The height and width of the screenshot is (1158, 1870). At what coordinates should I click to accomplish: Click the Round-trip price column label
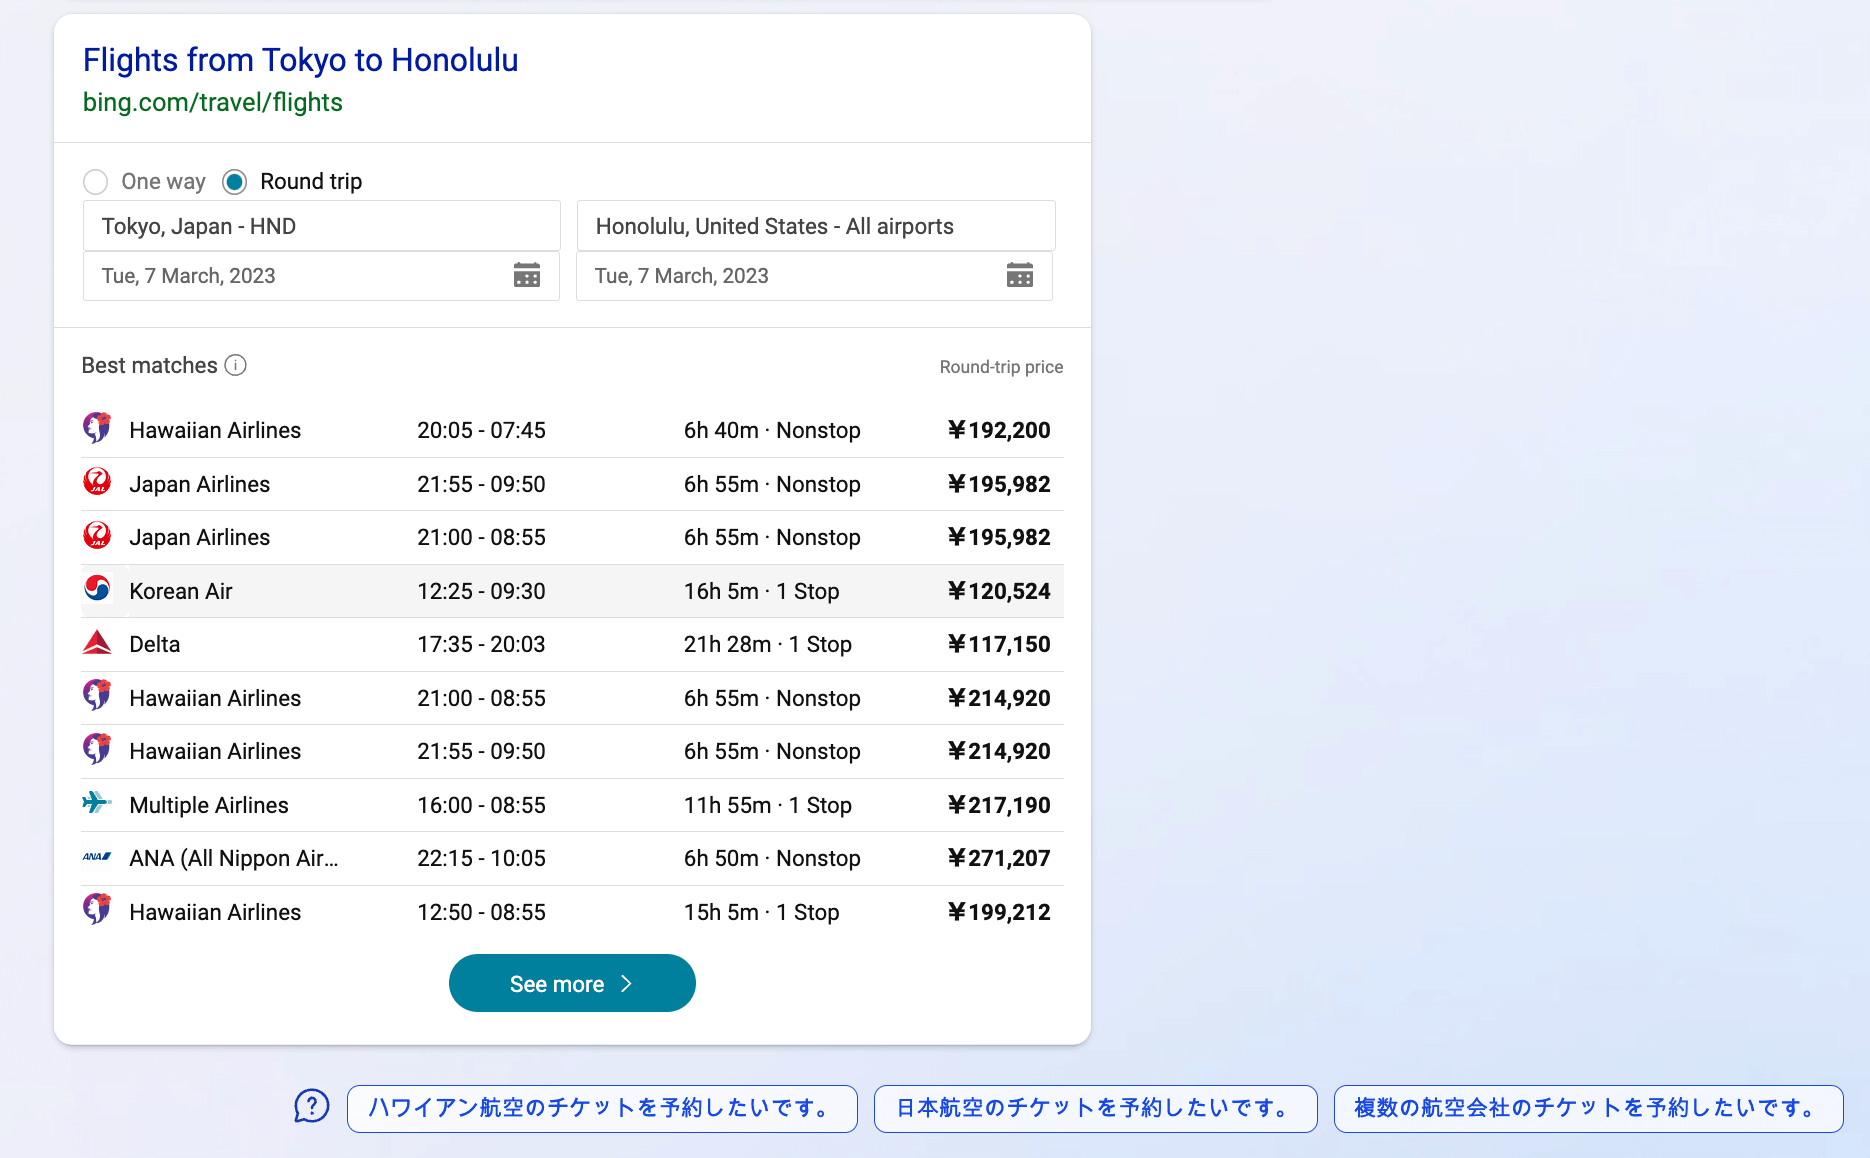click(x=1001, y=367)
